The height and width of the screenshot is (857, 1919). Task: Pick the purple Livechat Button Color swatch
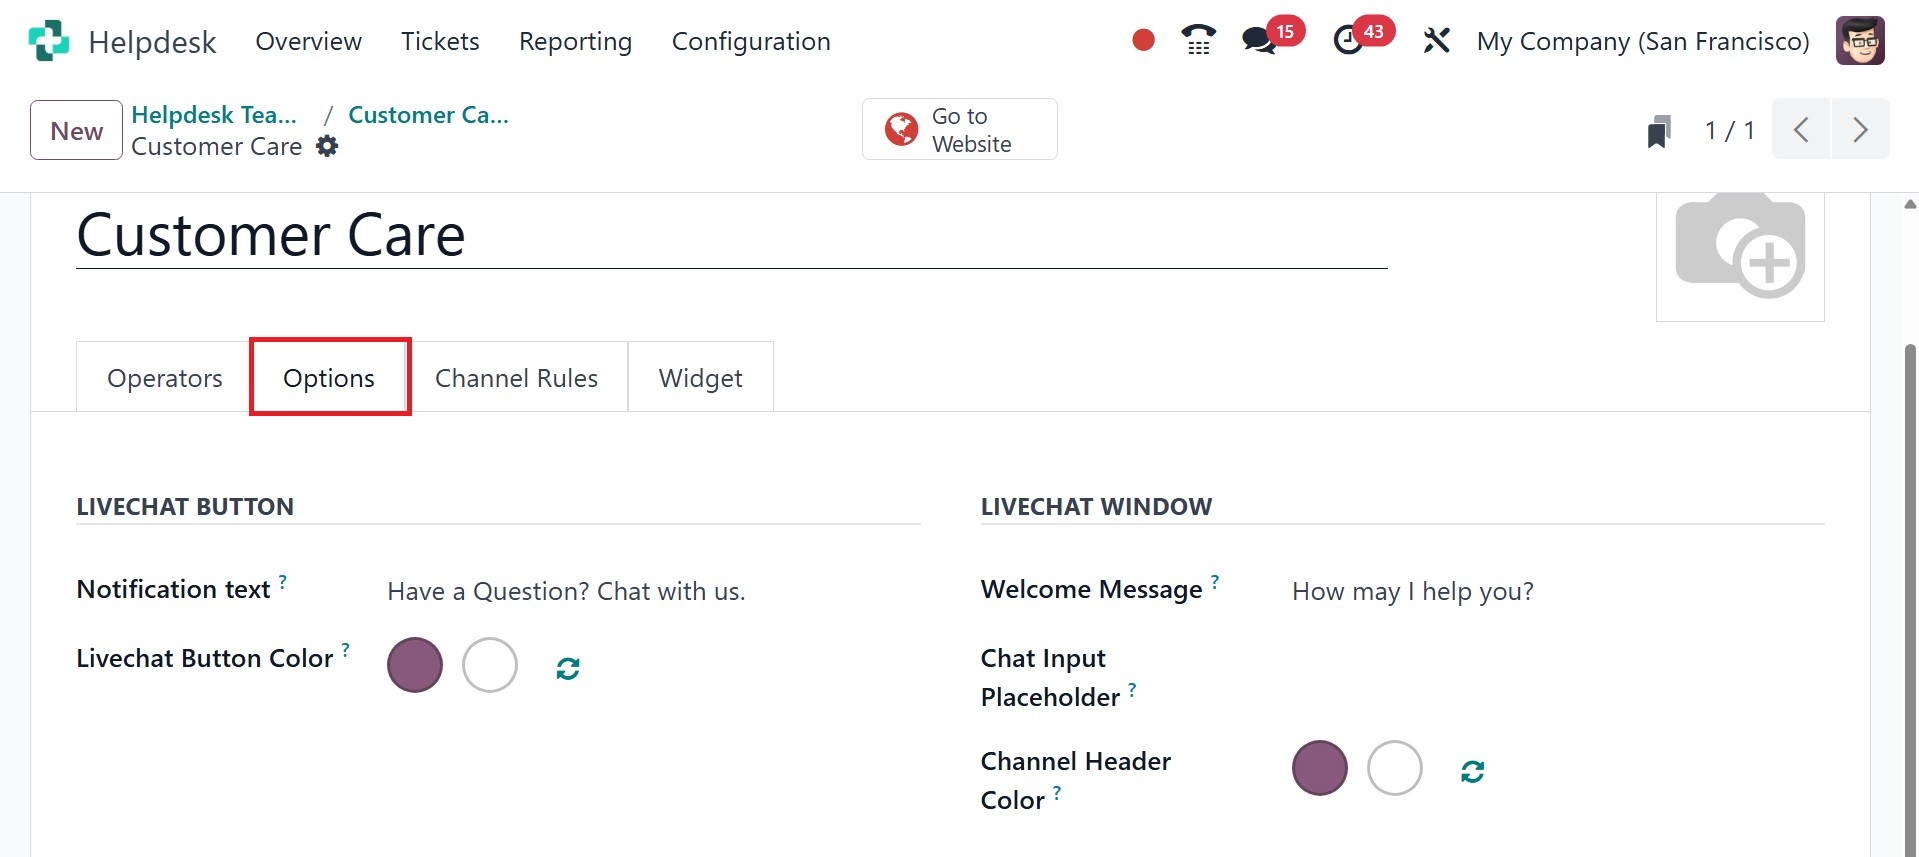click(x=415, y=665)
